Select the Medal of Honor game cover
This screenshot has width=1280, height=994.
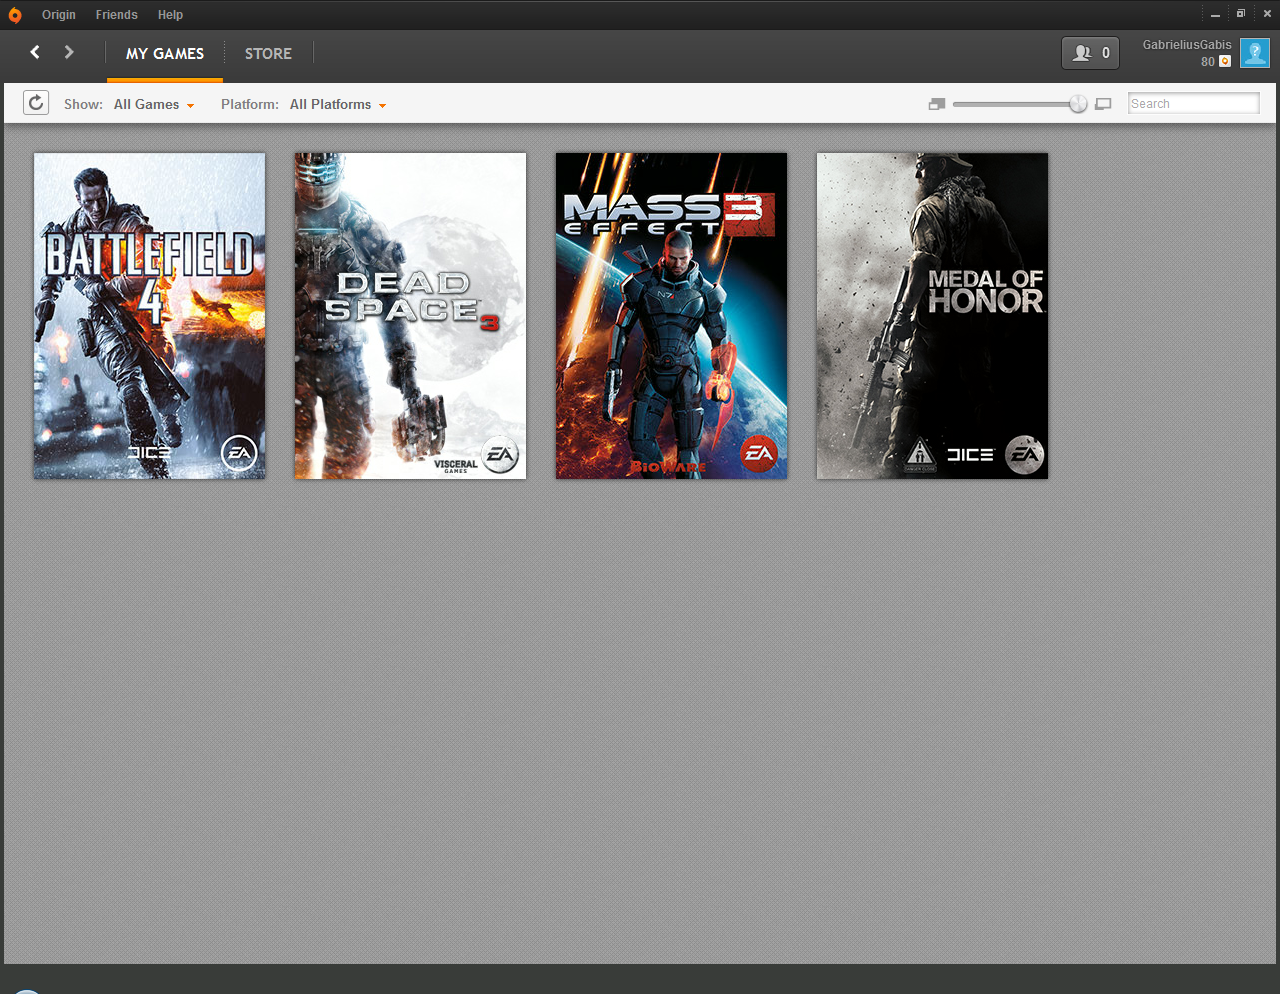pos(932,316)
